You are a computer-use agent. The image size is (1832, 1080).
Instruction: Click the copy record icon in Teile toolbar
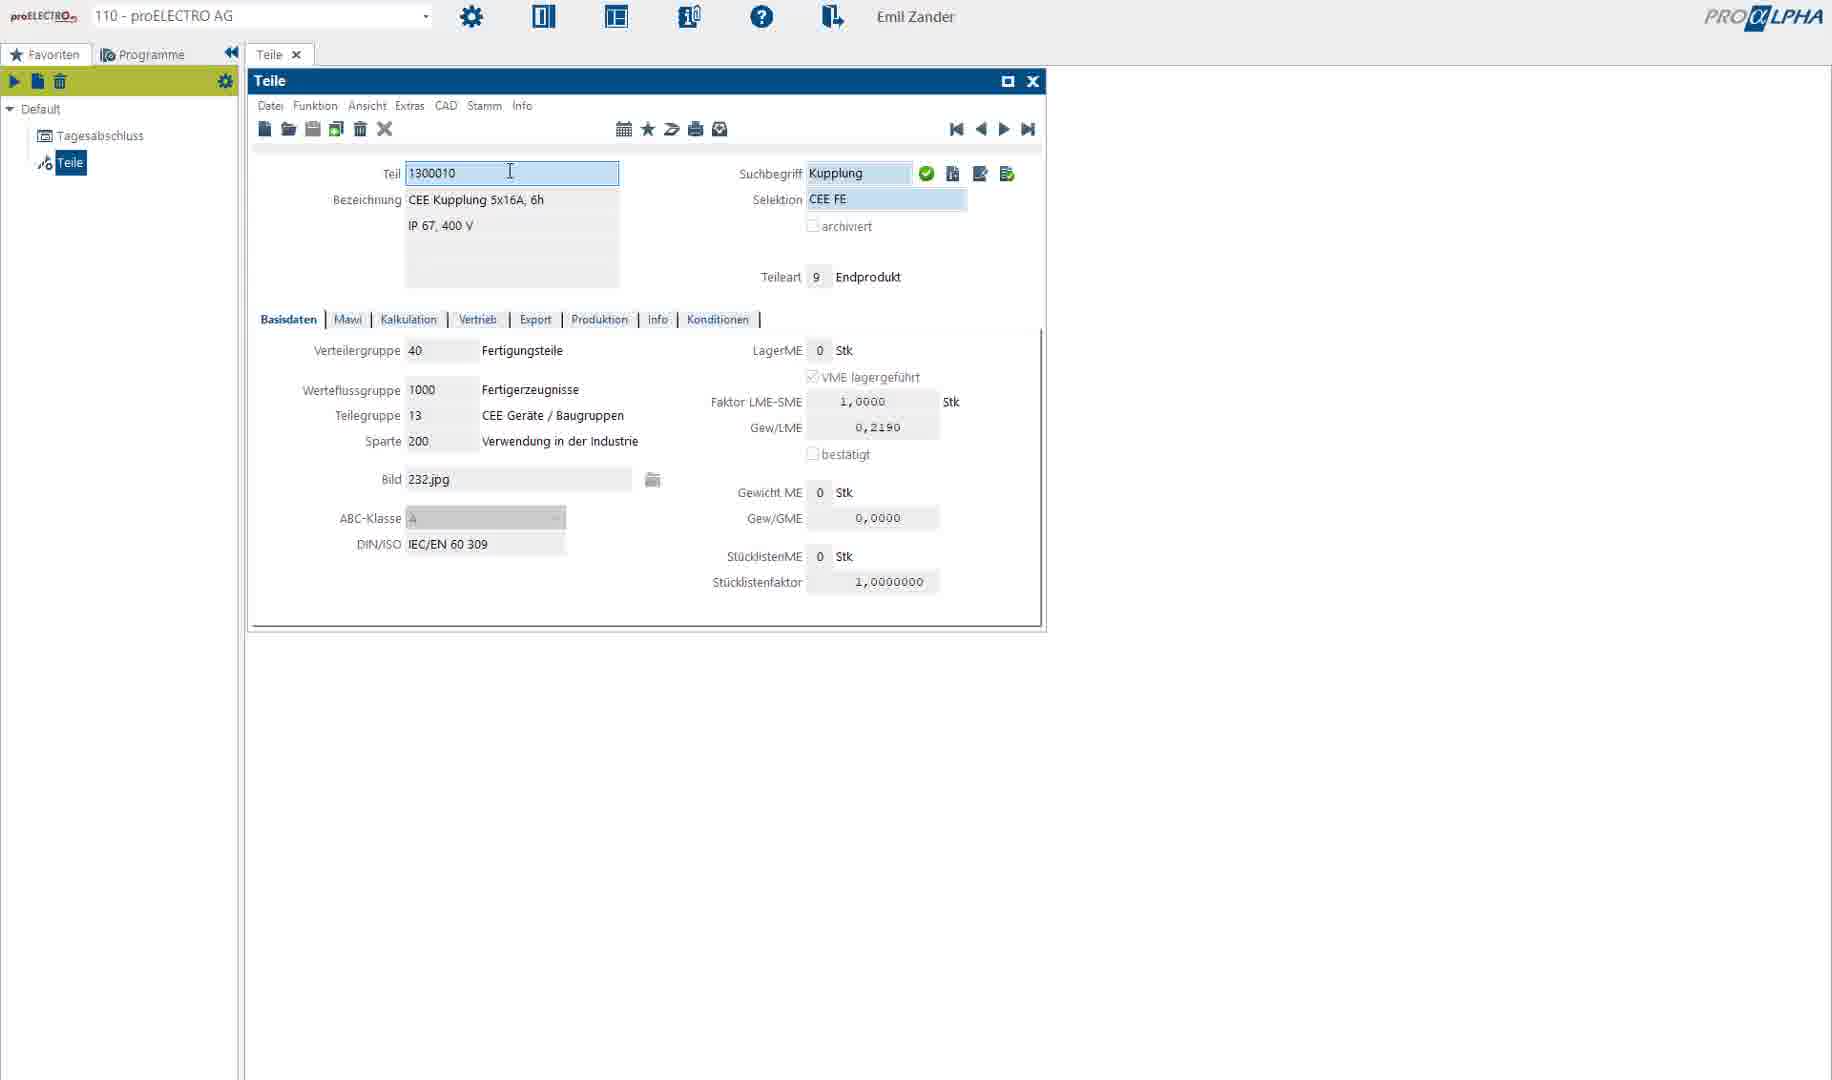tap(337, 129)
